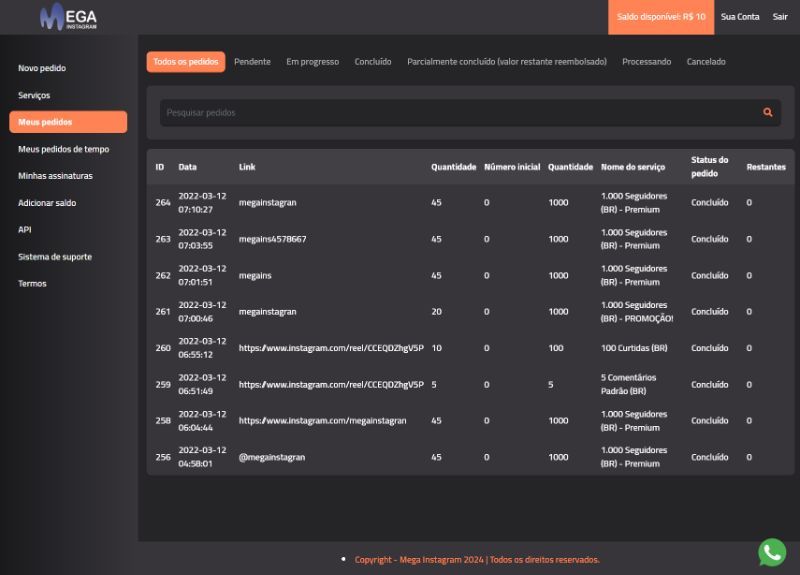The image size is (800, 575).
Task: Open Meus pedidos de tempo
Action: (63, 149)
